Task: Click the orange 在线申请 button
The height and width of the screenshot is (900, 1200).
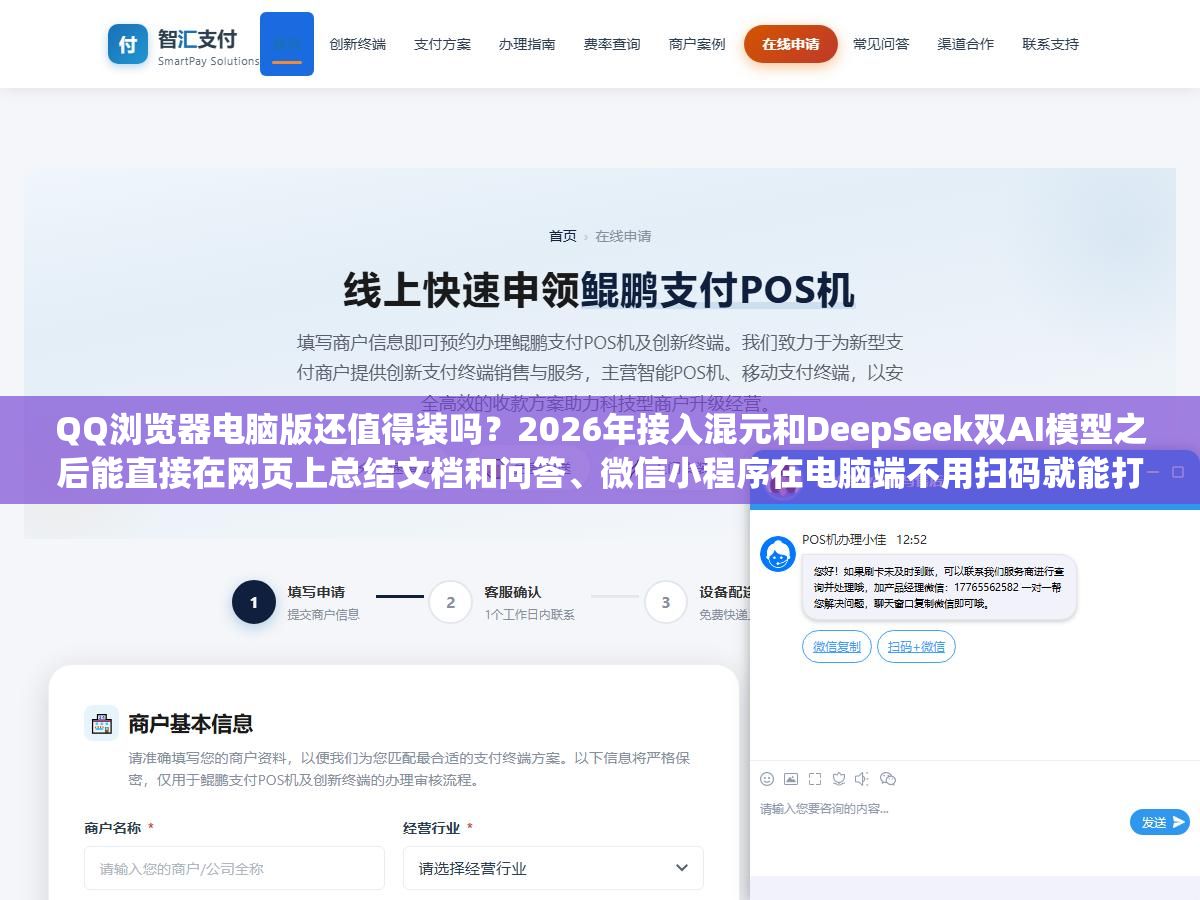Action: (x=790, y=44)
